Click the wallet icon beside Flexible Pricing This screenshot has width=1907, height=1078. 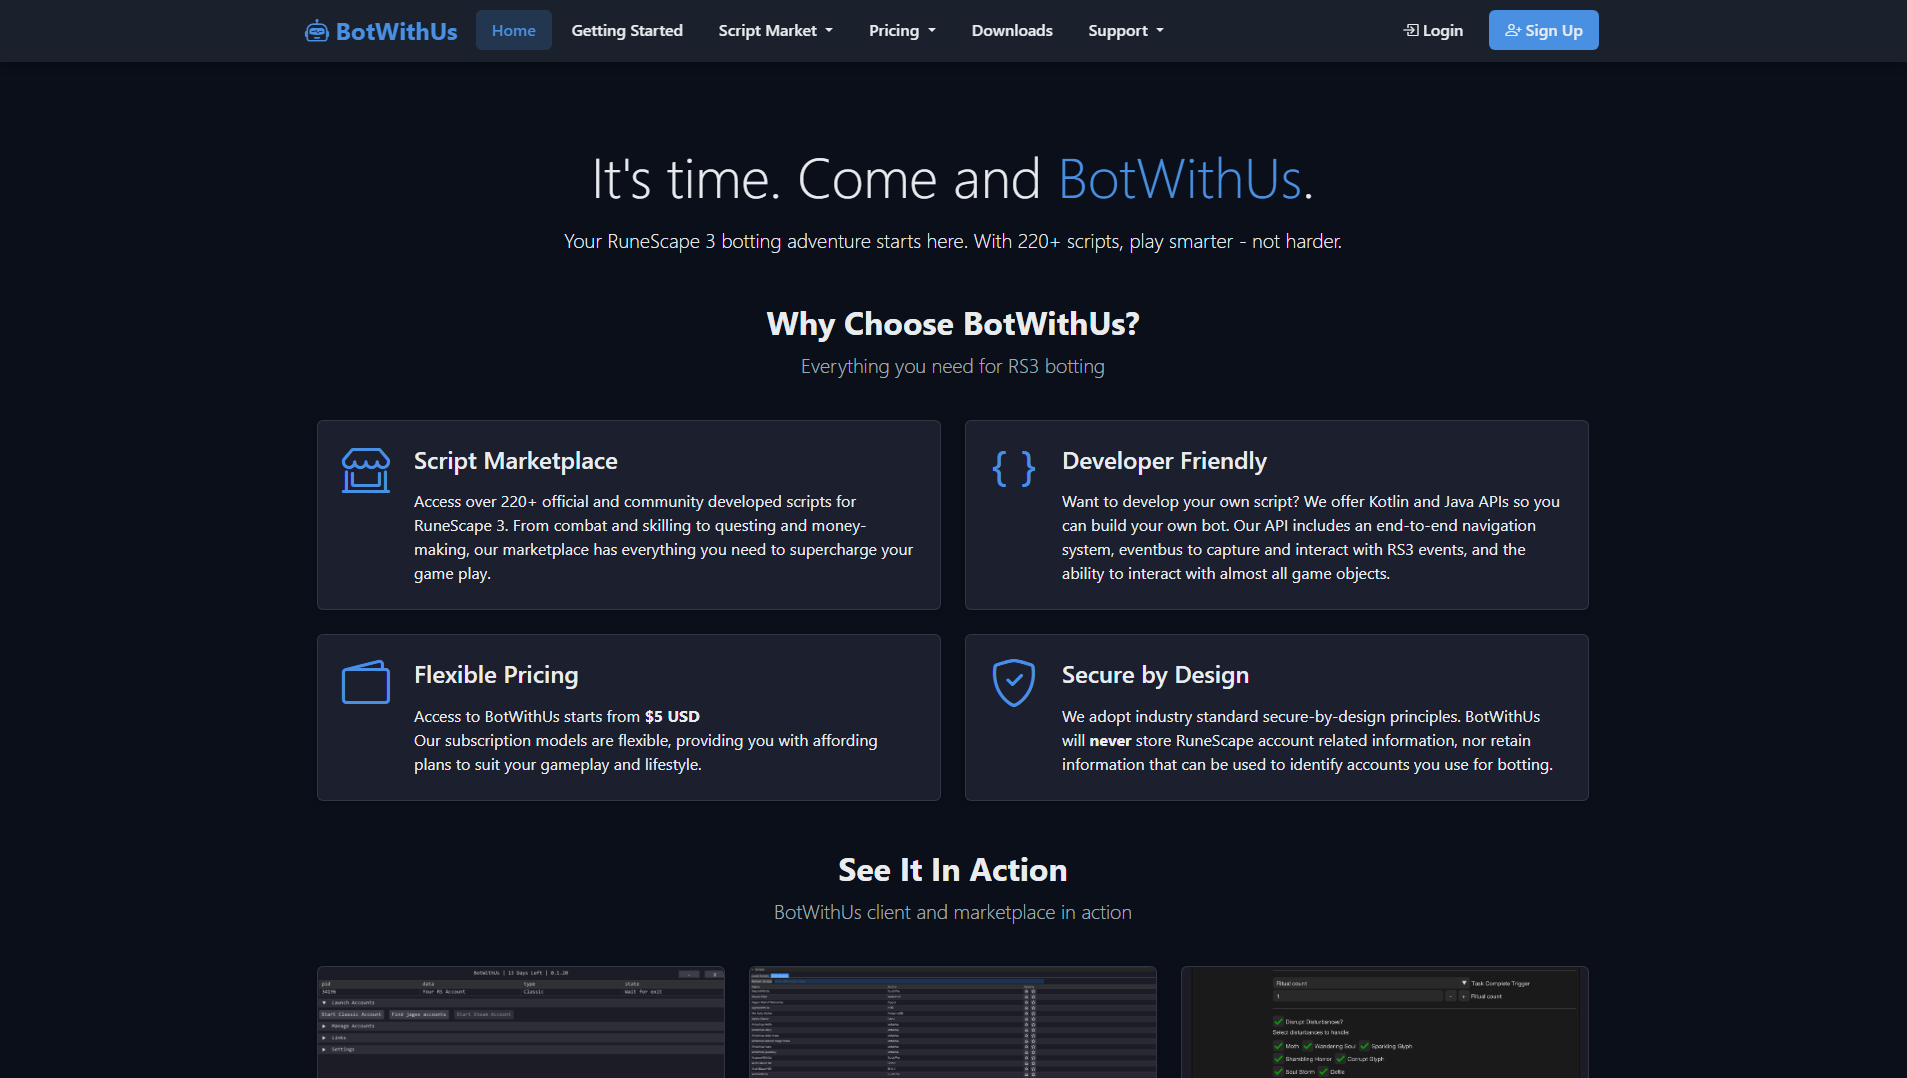(366, 682)
